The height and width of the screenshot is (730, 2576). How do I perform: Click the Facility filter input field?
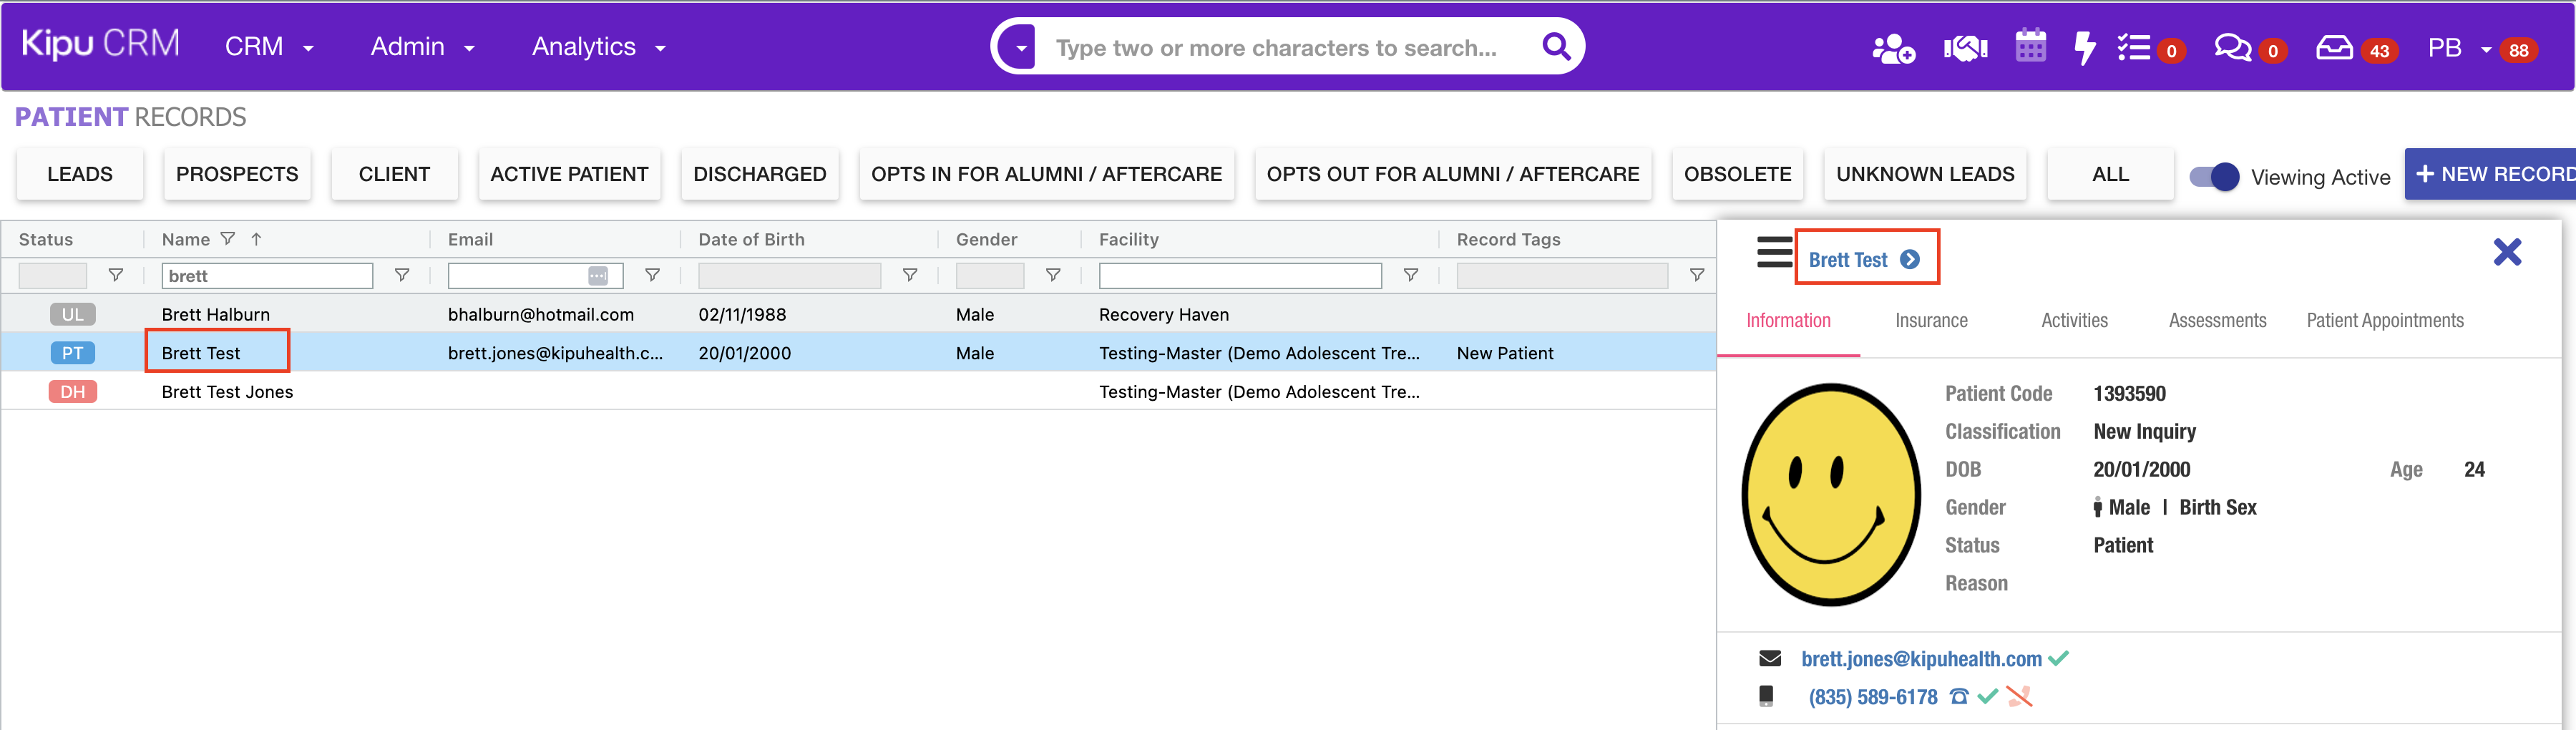[1239, 276]
